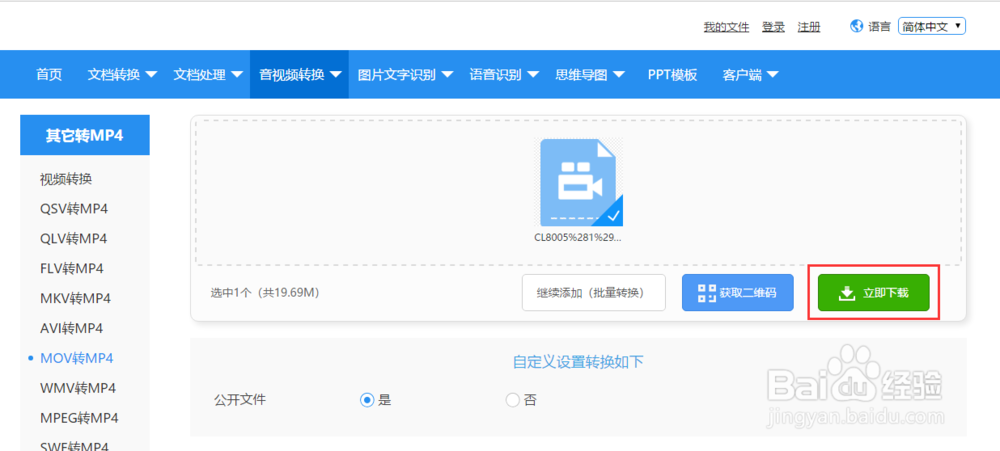Screen dimensions: 1000x451
Task: Click the file name CL8005%281%29...
Action: click(578, 237)
